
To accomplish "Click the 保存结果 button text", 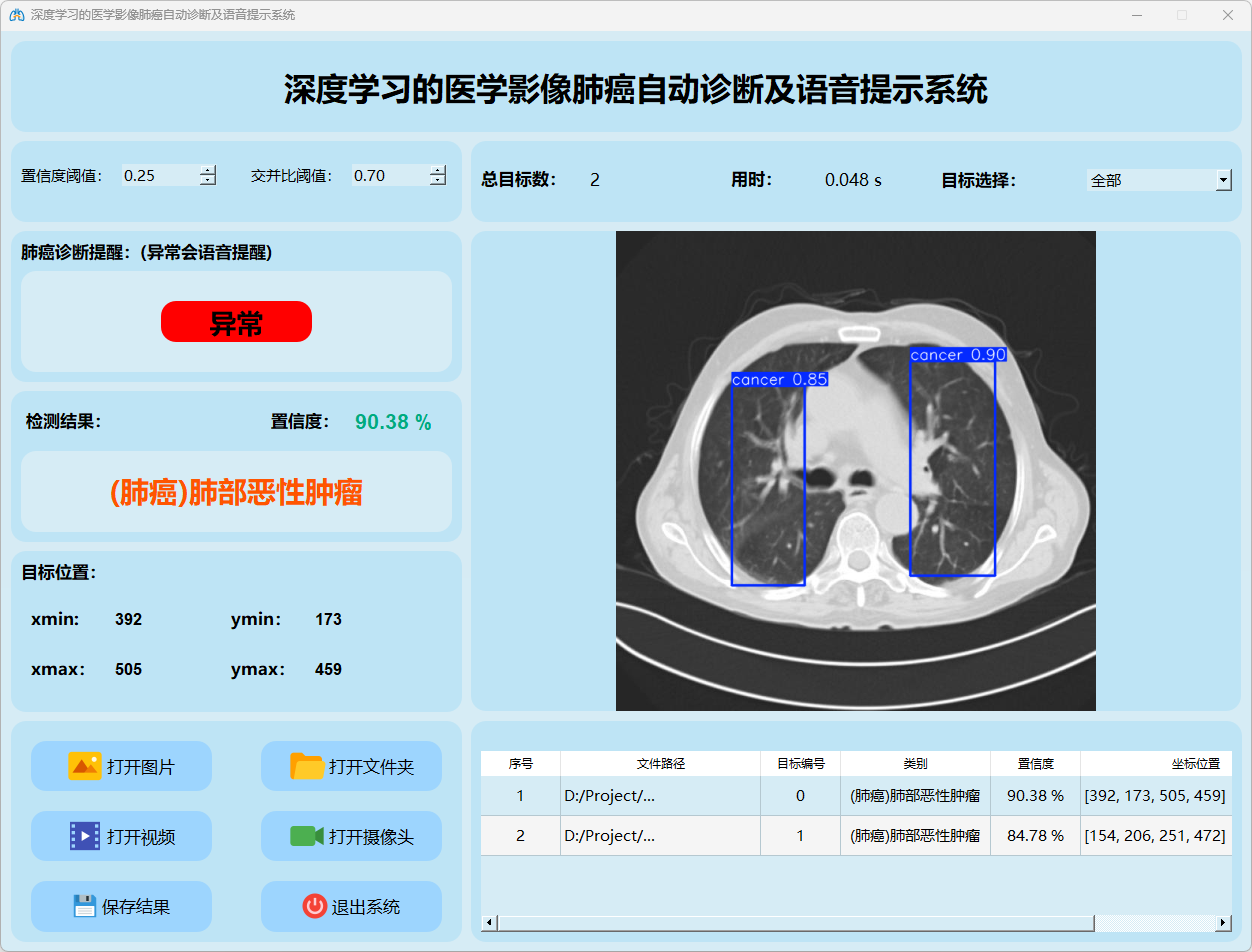I will tap(136, 907).
